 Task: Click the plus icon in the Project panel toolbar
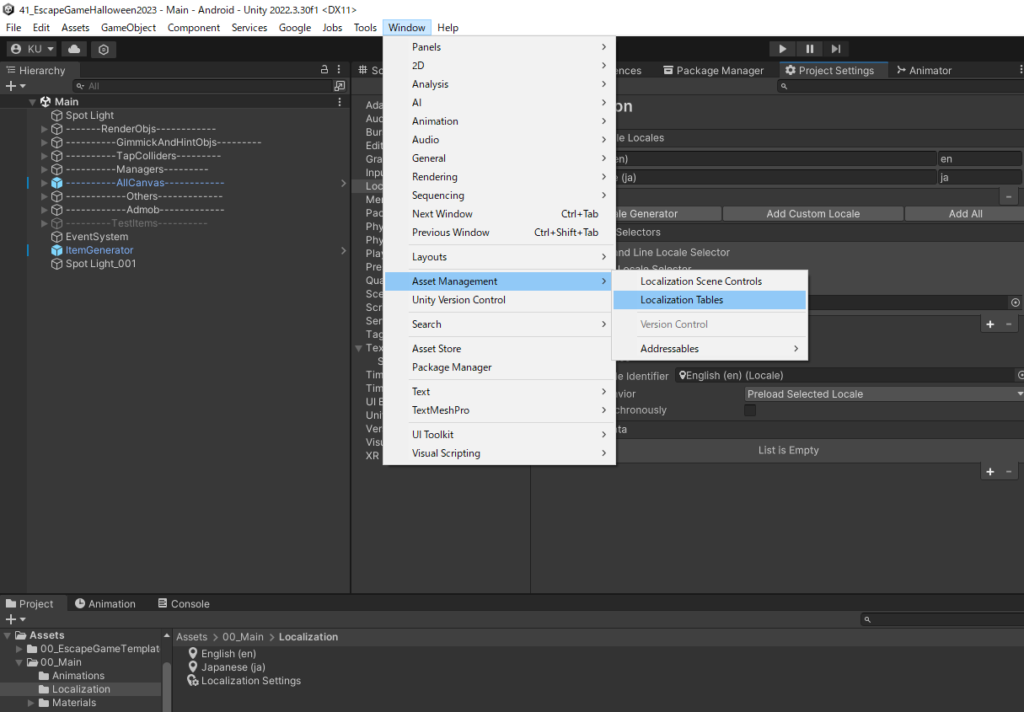[10, 619]
